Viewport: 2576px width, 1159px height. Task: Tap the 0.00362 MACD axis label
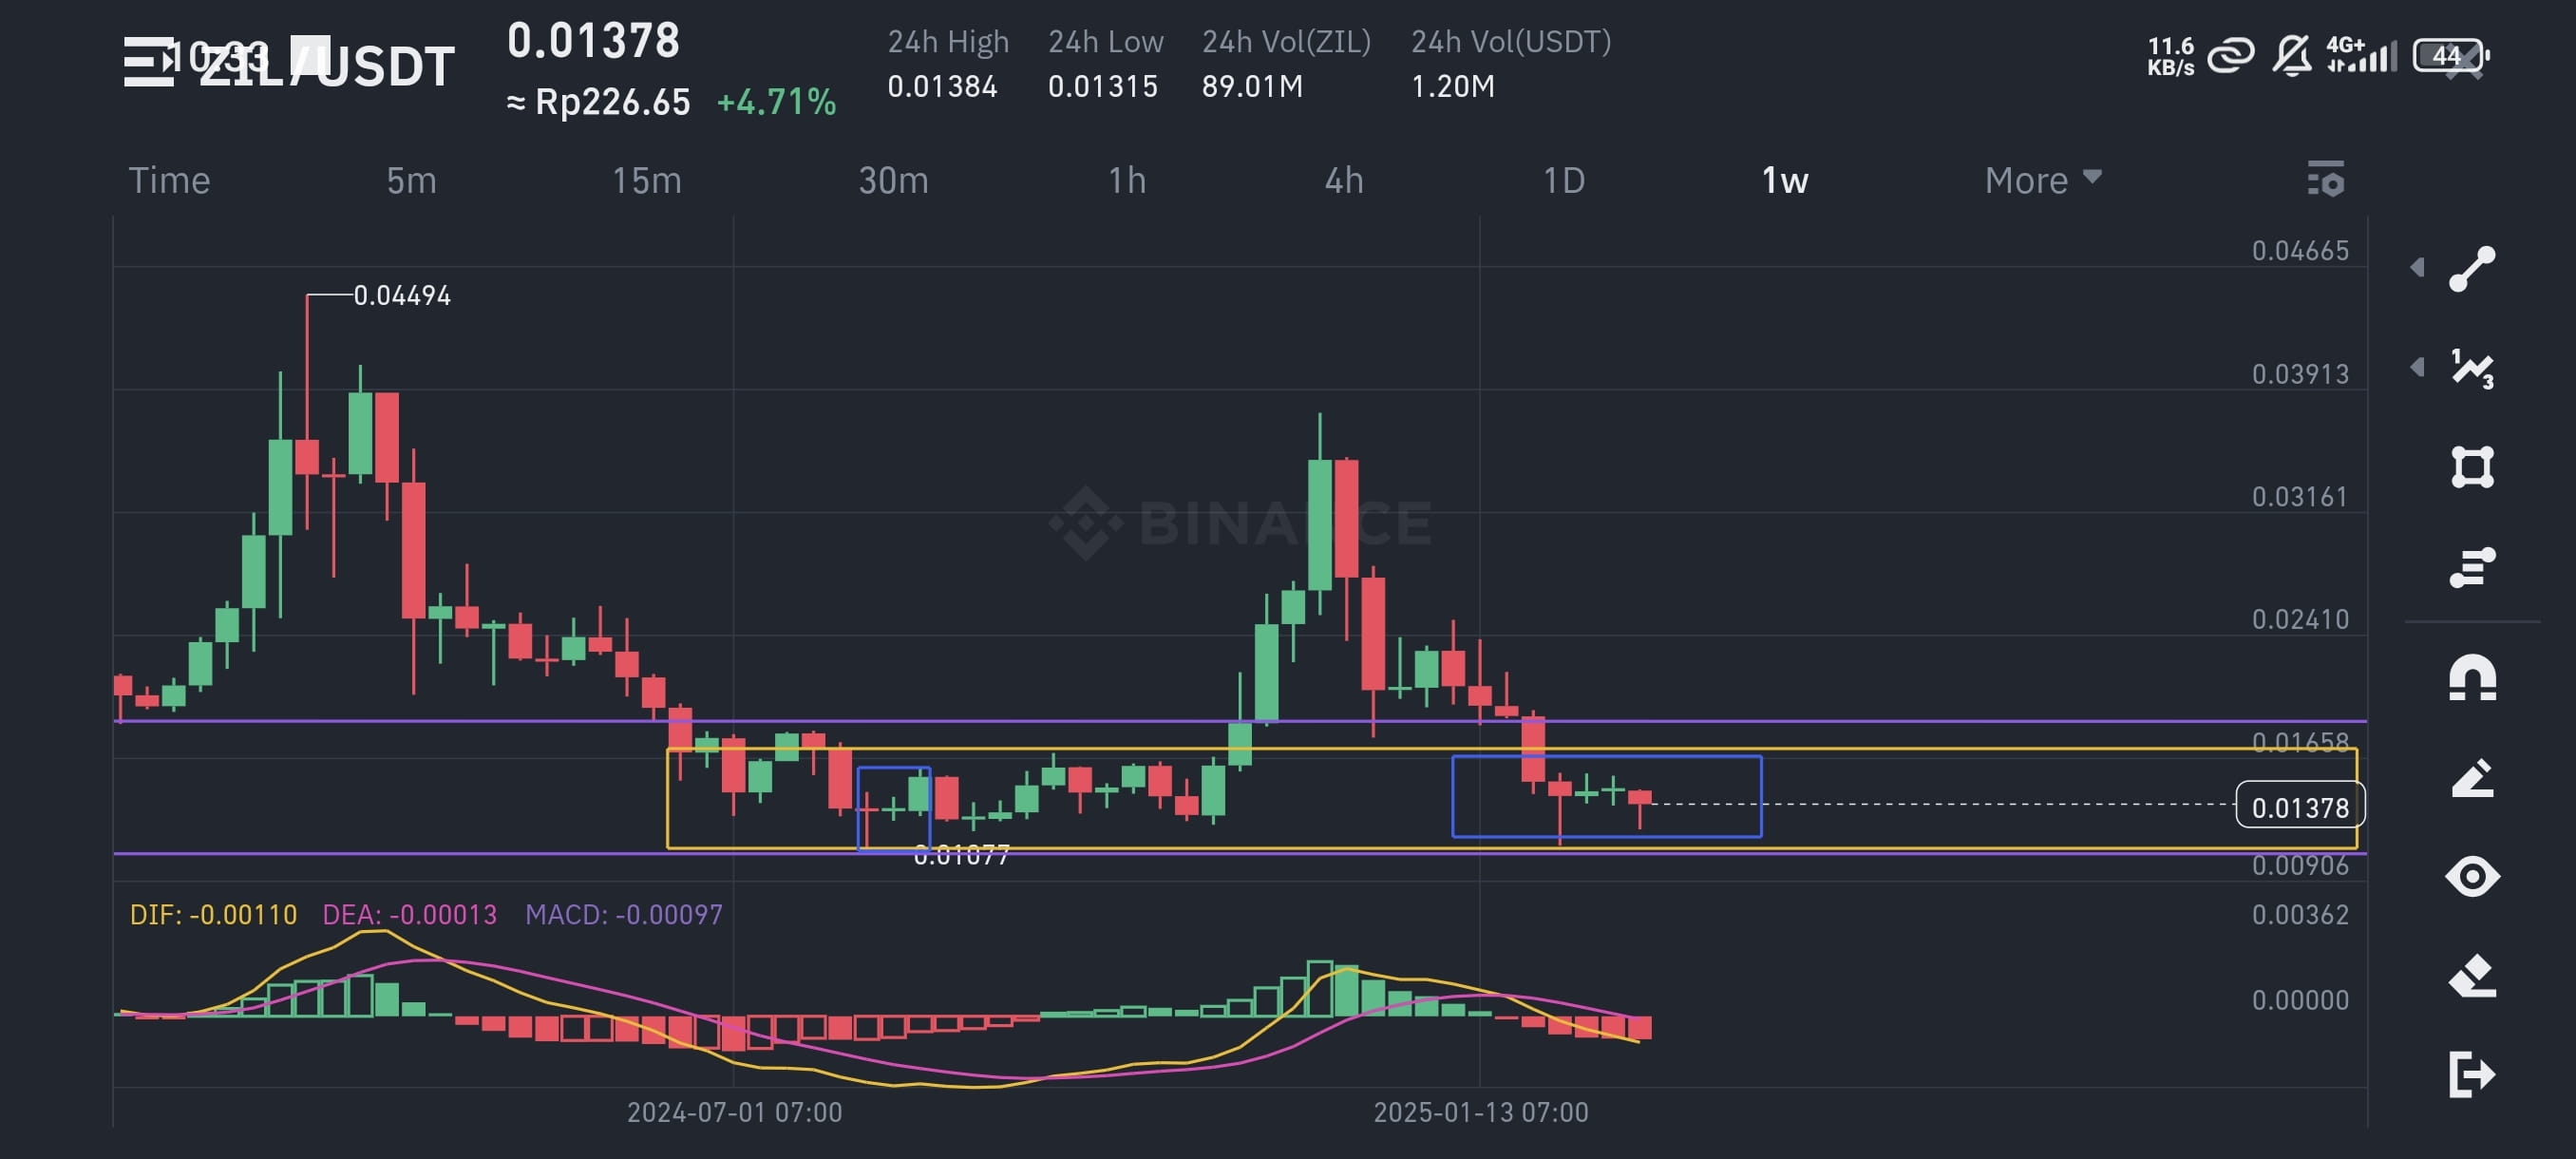(2299, 915)
